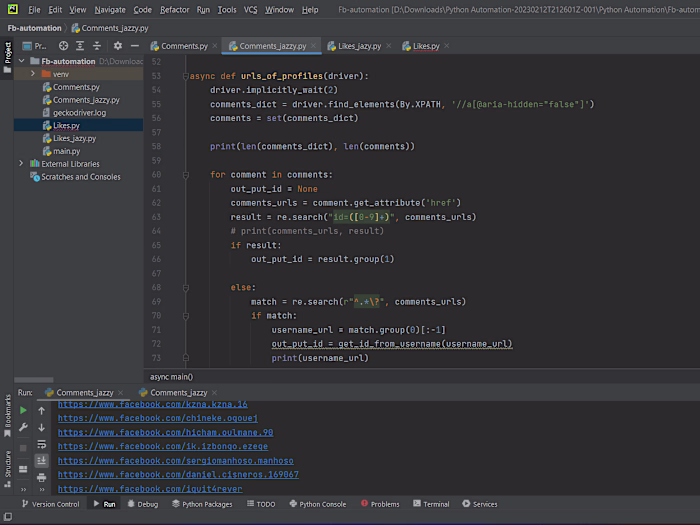Fold the else block at line 68
The image size is (700, 525).
pos(185,288)
